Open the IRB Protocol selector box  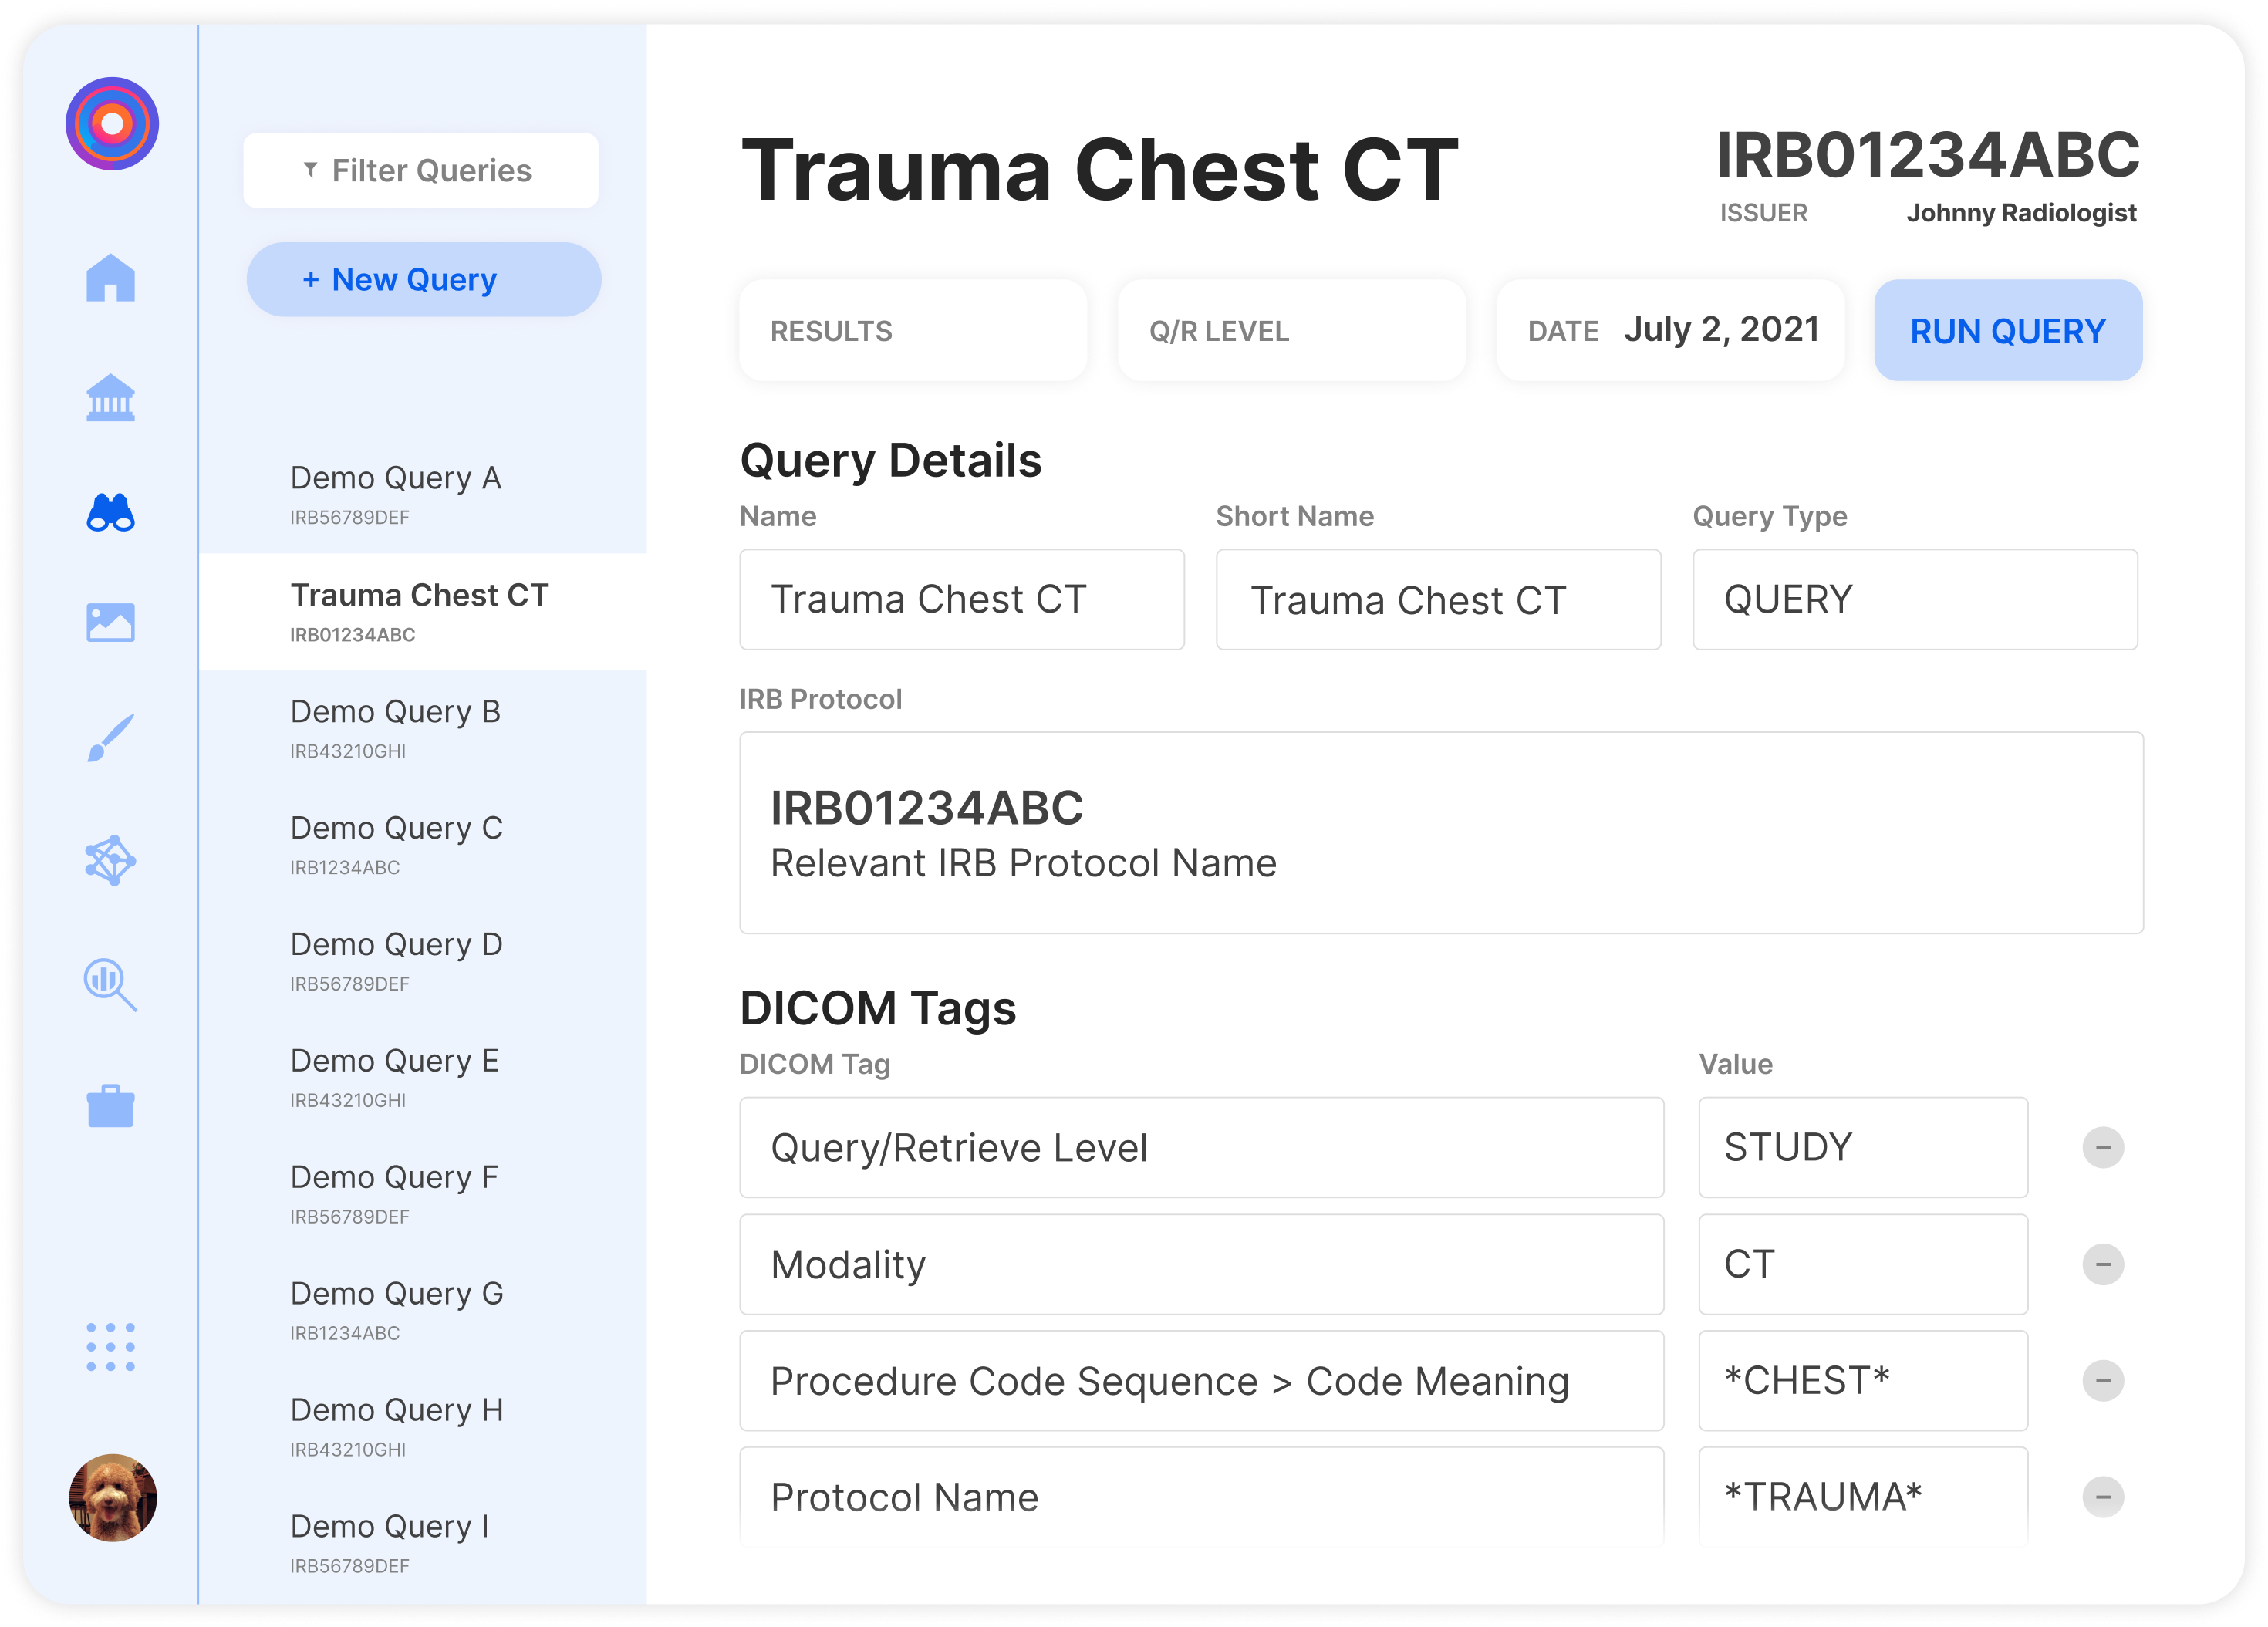[x=1440, y=833]
